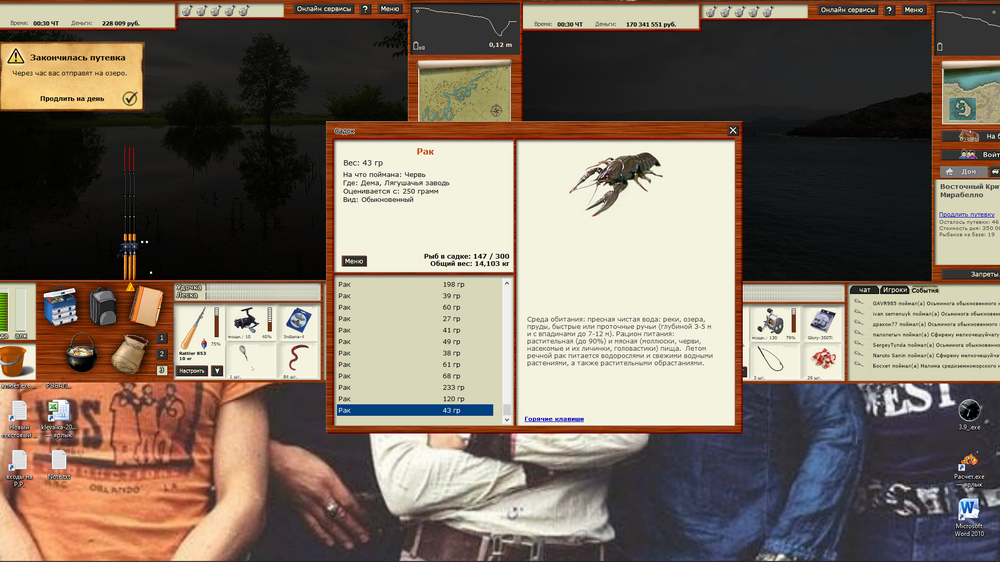Image resolution: width=1000 pixels, height=562 pixels.
Task: Click 'Продлить путевку' link
Action: (967, 214)
